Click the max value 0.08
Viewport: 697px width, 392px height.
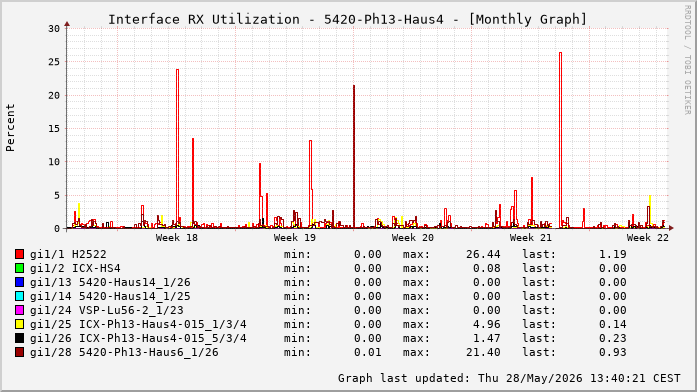click(487, 268)
